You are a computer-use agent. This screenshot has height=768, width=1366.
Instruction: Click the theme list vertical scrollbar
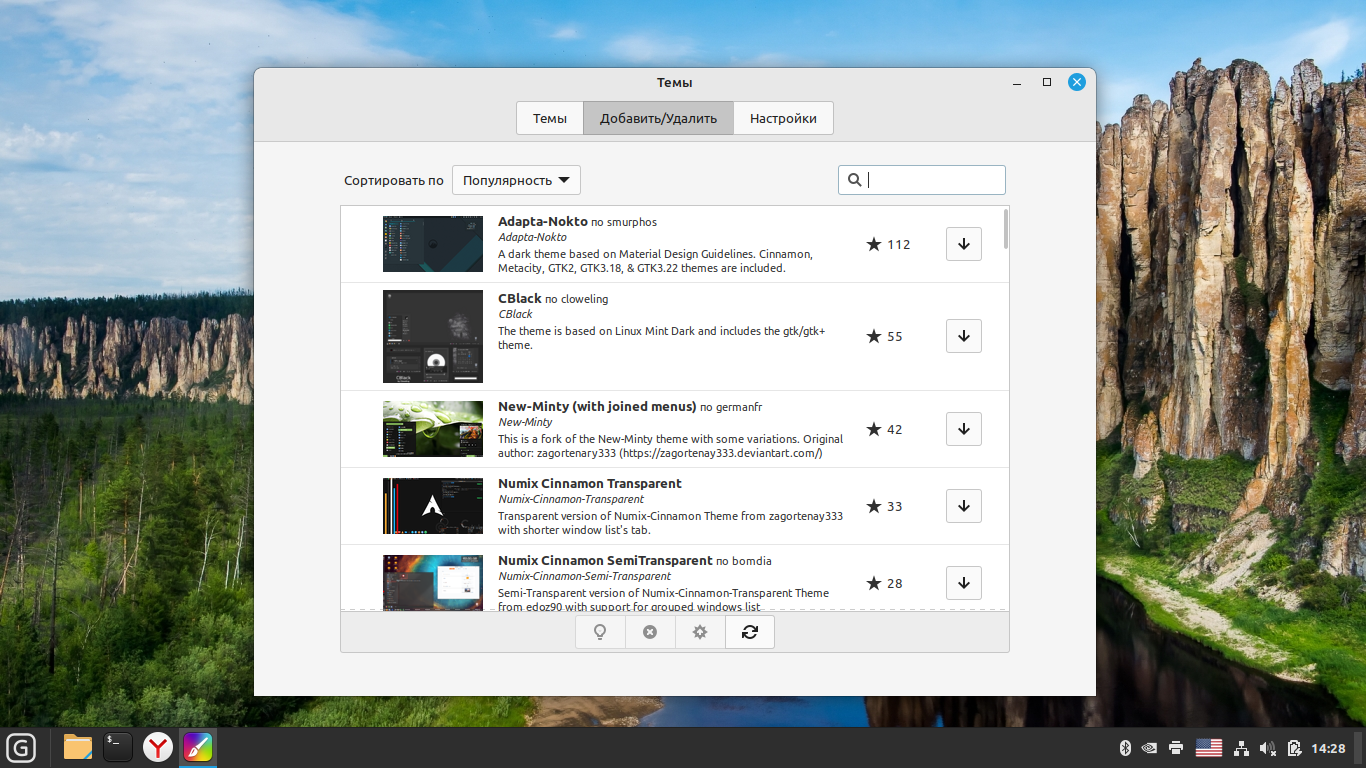(x=1005, y=230)
